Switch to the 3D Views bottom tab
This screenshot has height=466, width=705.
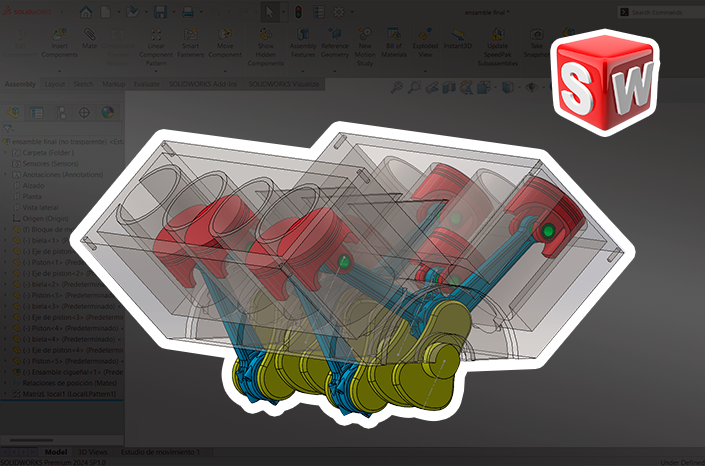click(93, 452)
